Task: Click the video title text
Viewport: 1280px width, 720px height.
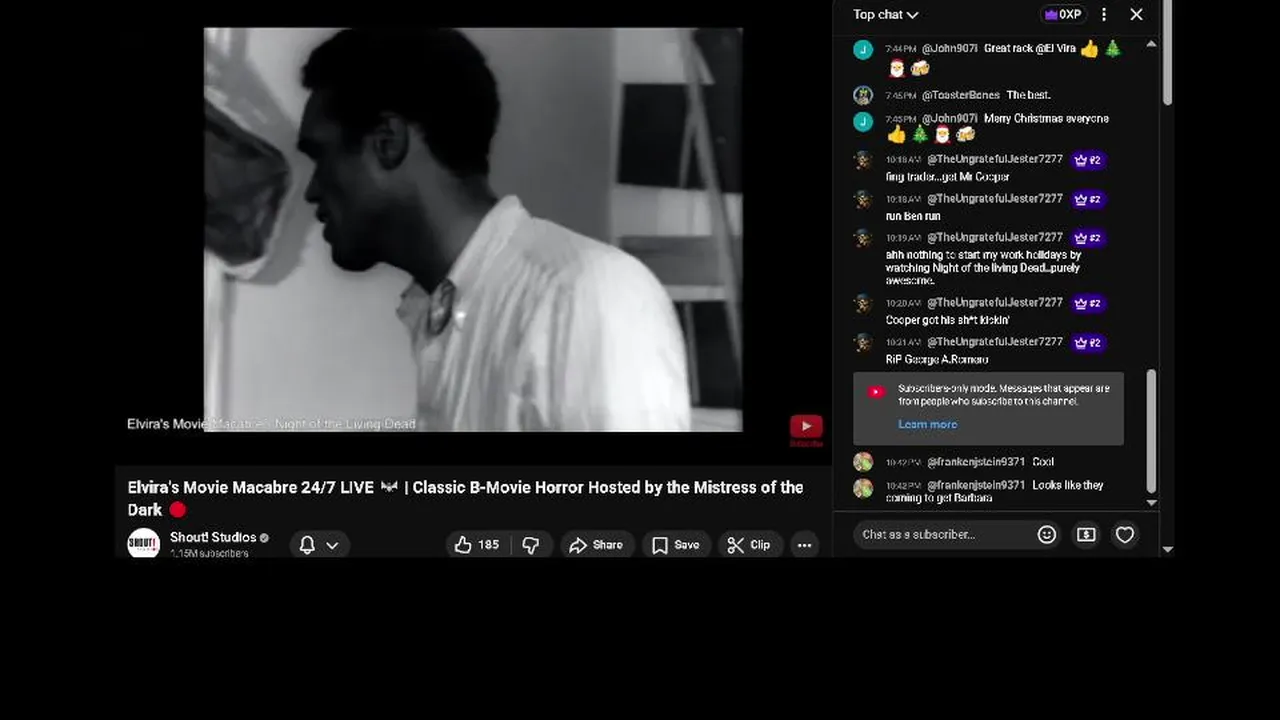Action: coord(465,498)
